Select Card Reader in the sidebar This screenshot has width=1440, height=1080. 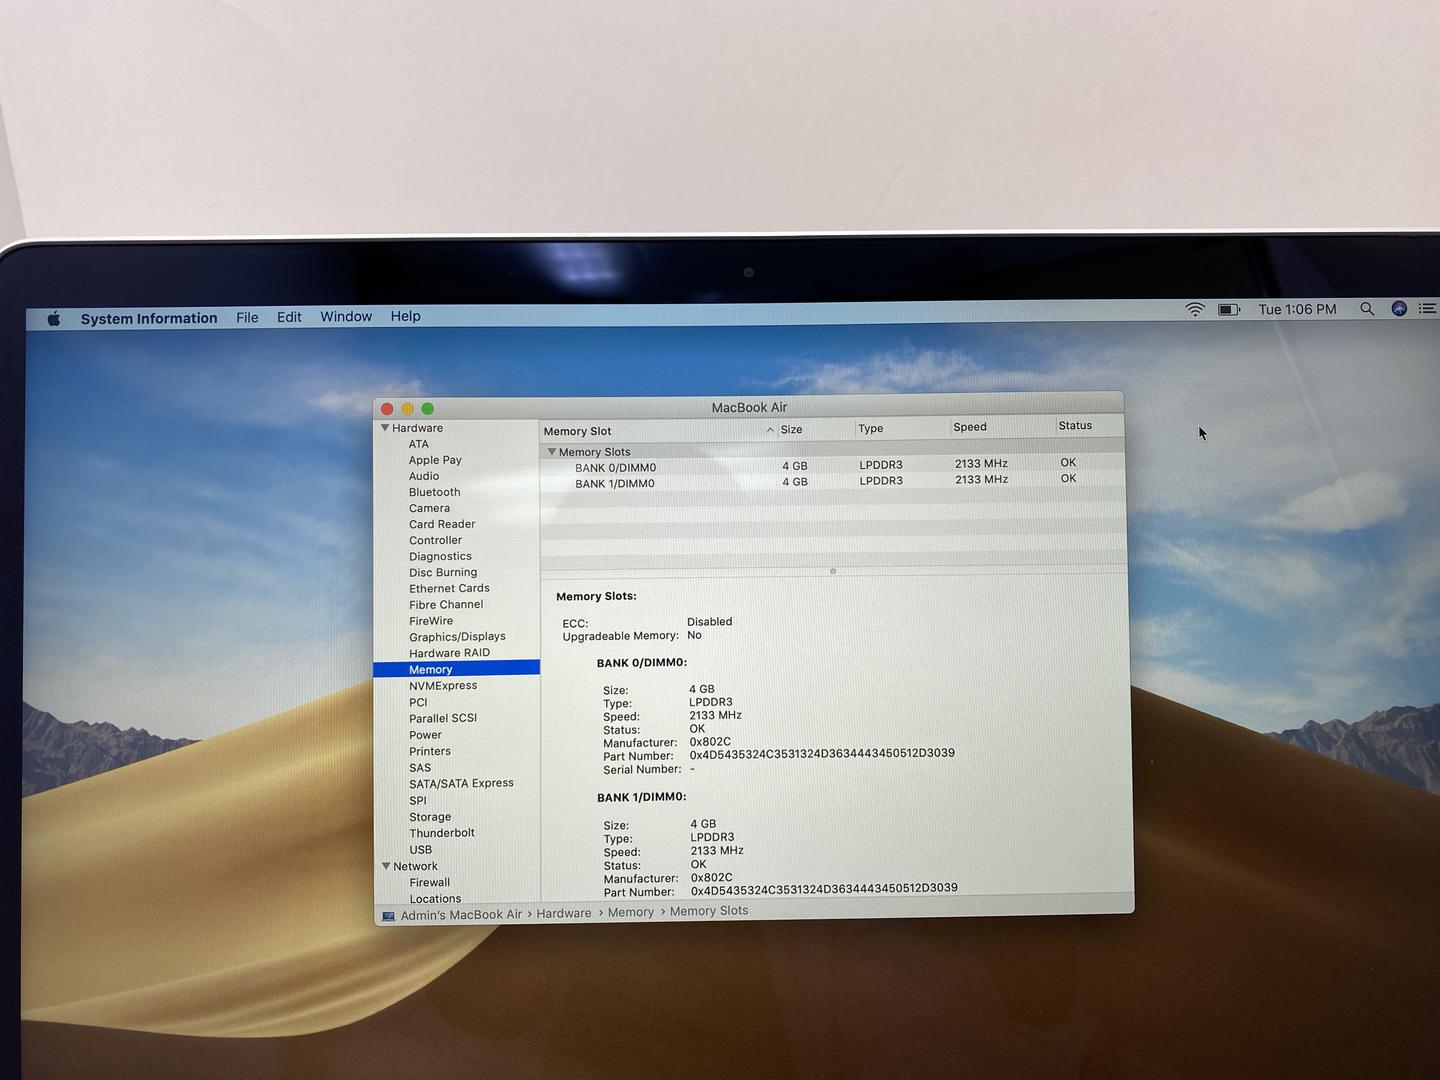pyautogui.click(x=442, y=524)
